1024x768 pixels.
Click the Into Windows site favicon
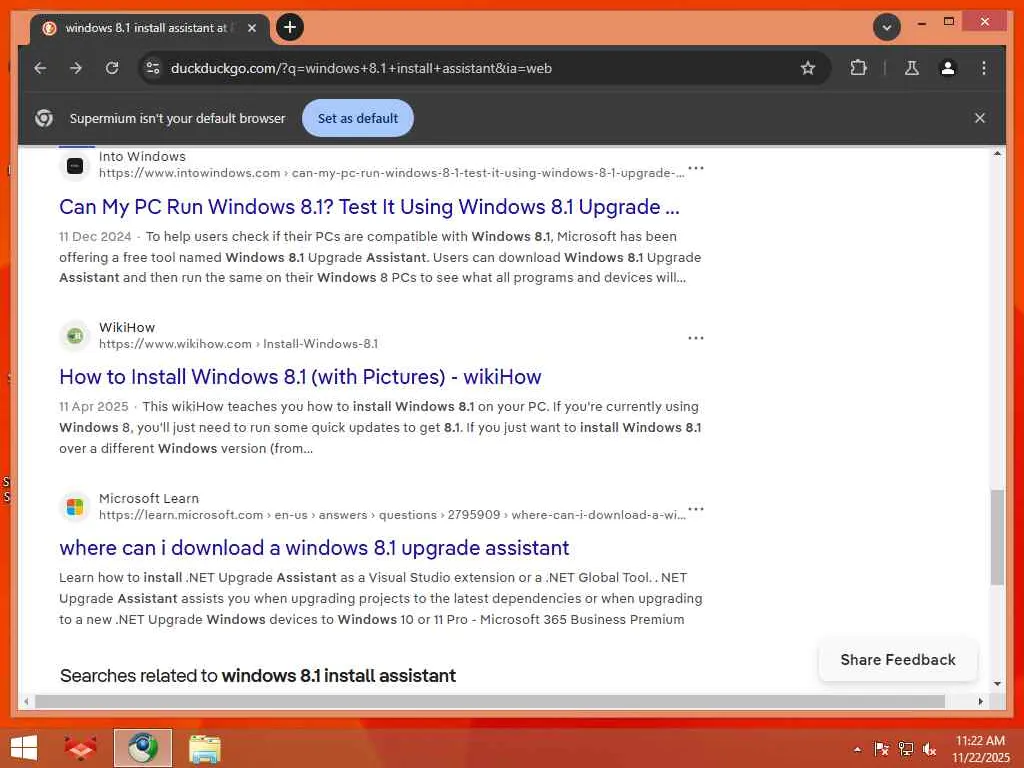(x=75, y=166)
